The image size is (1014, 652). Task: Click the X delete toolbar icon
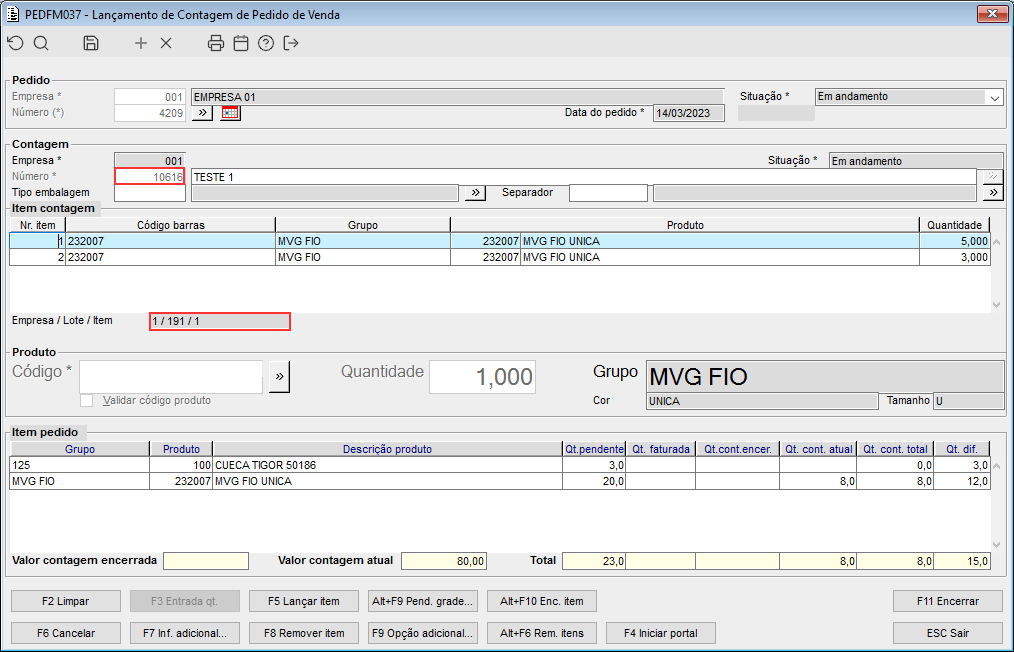pyautogui.click(x=166, y=43)
